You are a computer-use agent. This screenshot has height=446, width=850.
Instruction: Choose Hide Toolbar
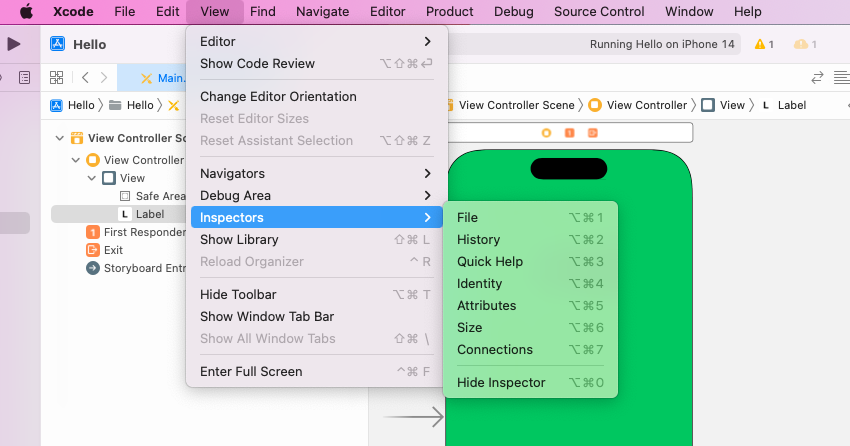(x=317, y=294)
